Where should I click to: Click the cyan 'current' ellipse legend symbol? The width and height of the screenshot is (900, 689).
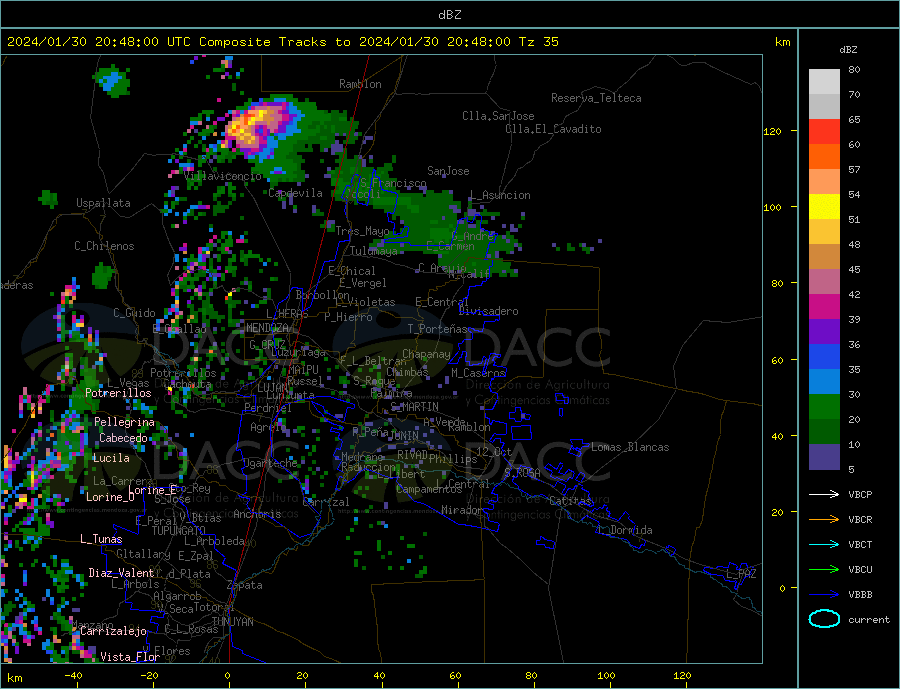coord(824,619)
